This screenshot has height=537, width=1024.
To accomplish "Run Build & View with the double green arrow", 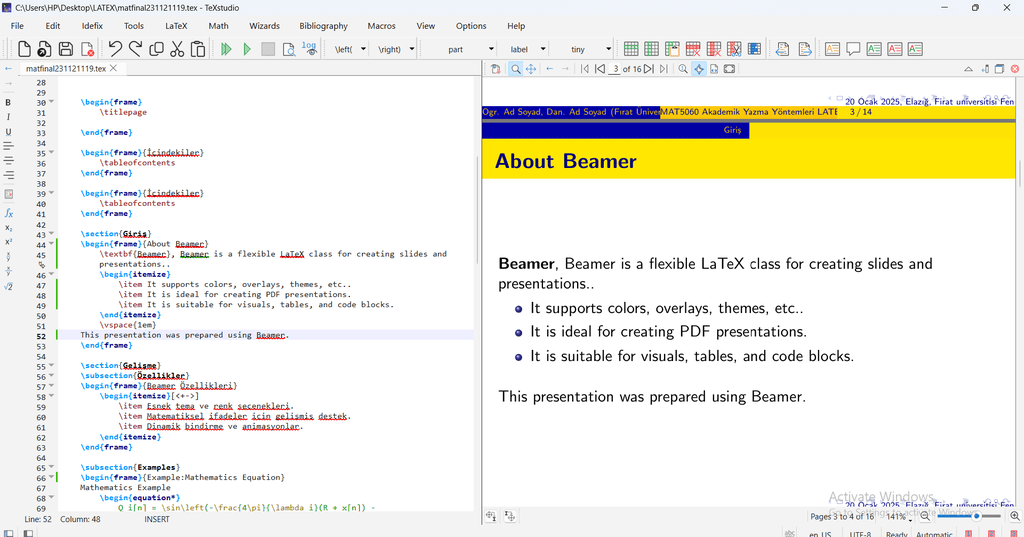I will pyautogui.click(x=227, y=49).
